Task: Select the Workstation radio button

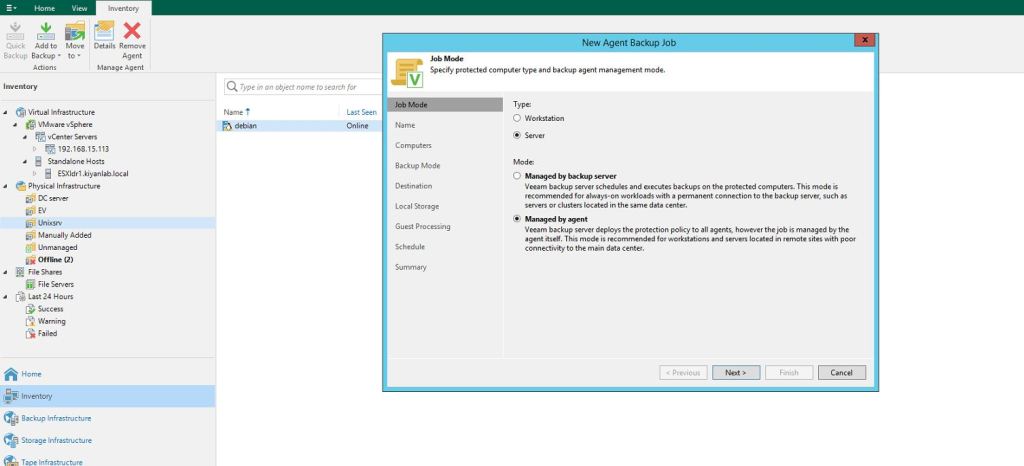Action: [x=516, y=118]
